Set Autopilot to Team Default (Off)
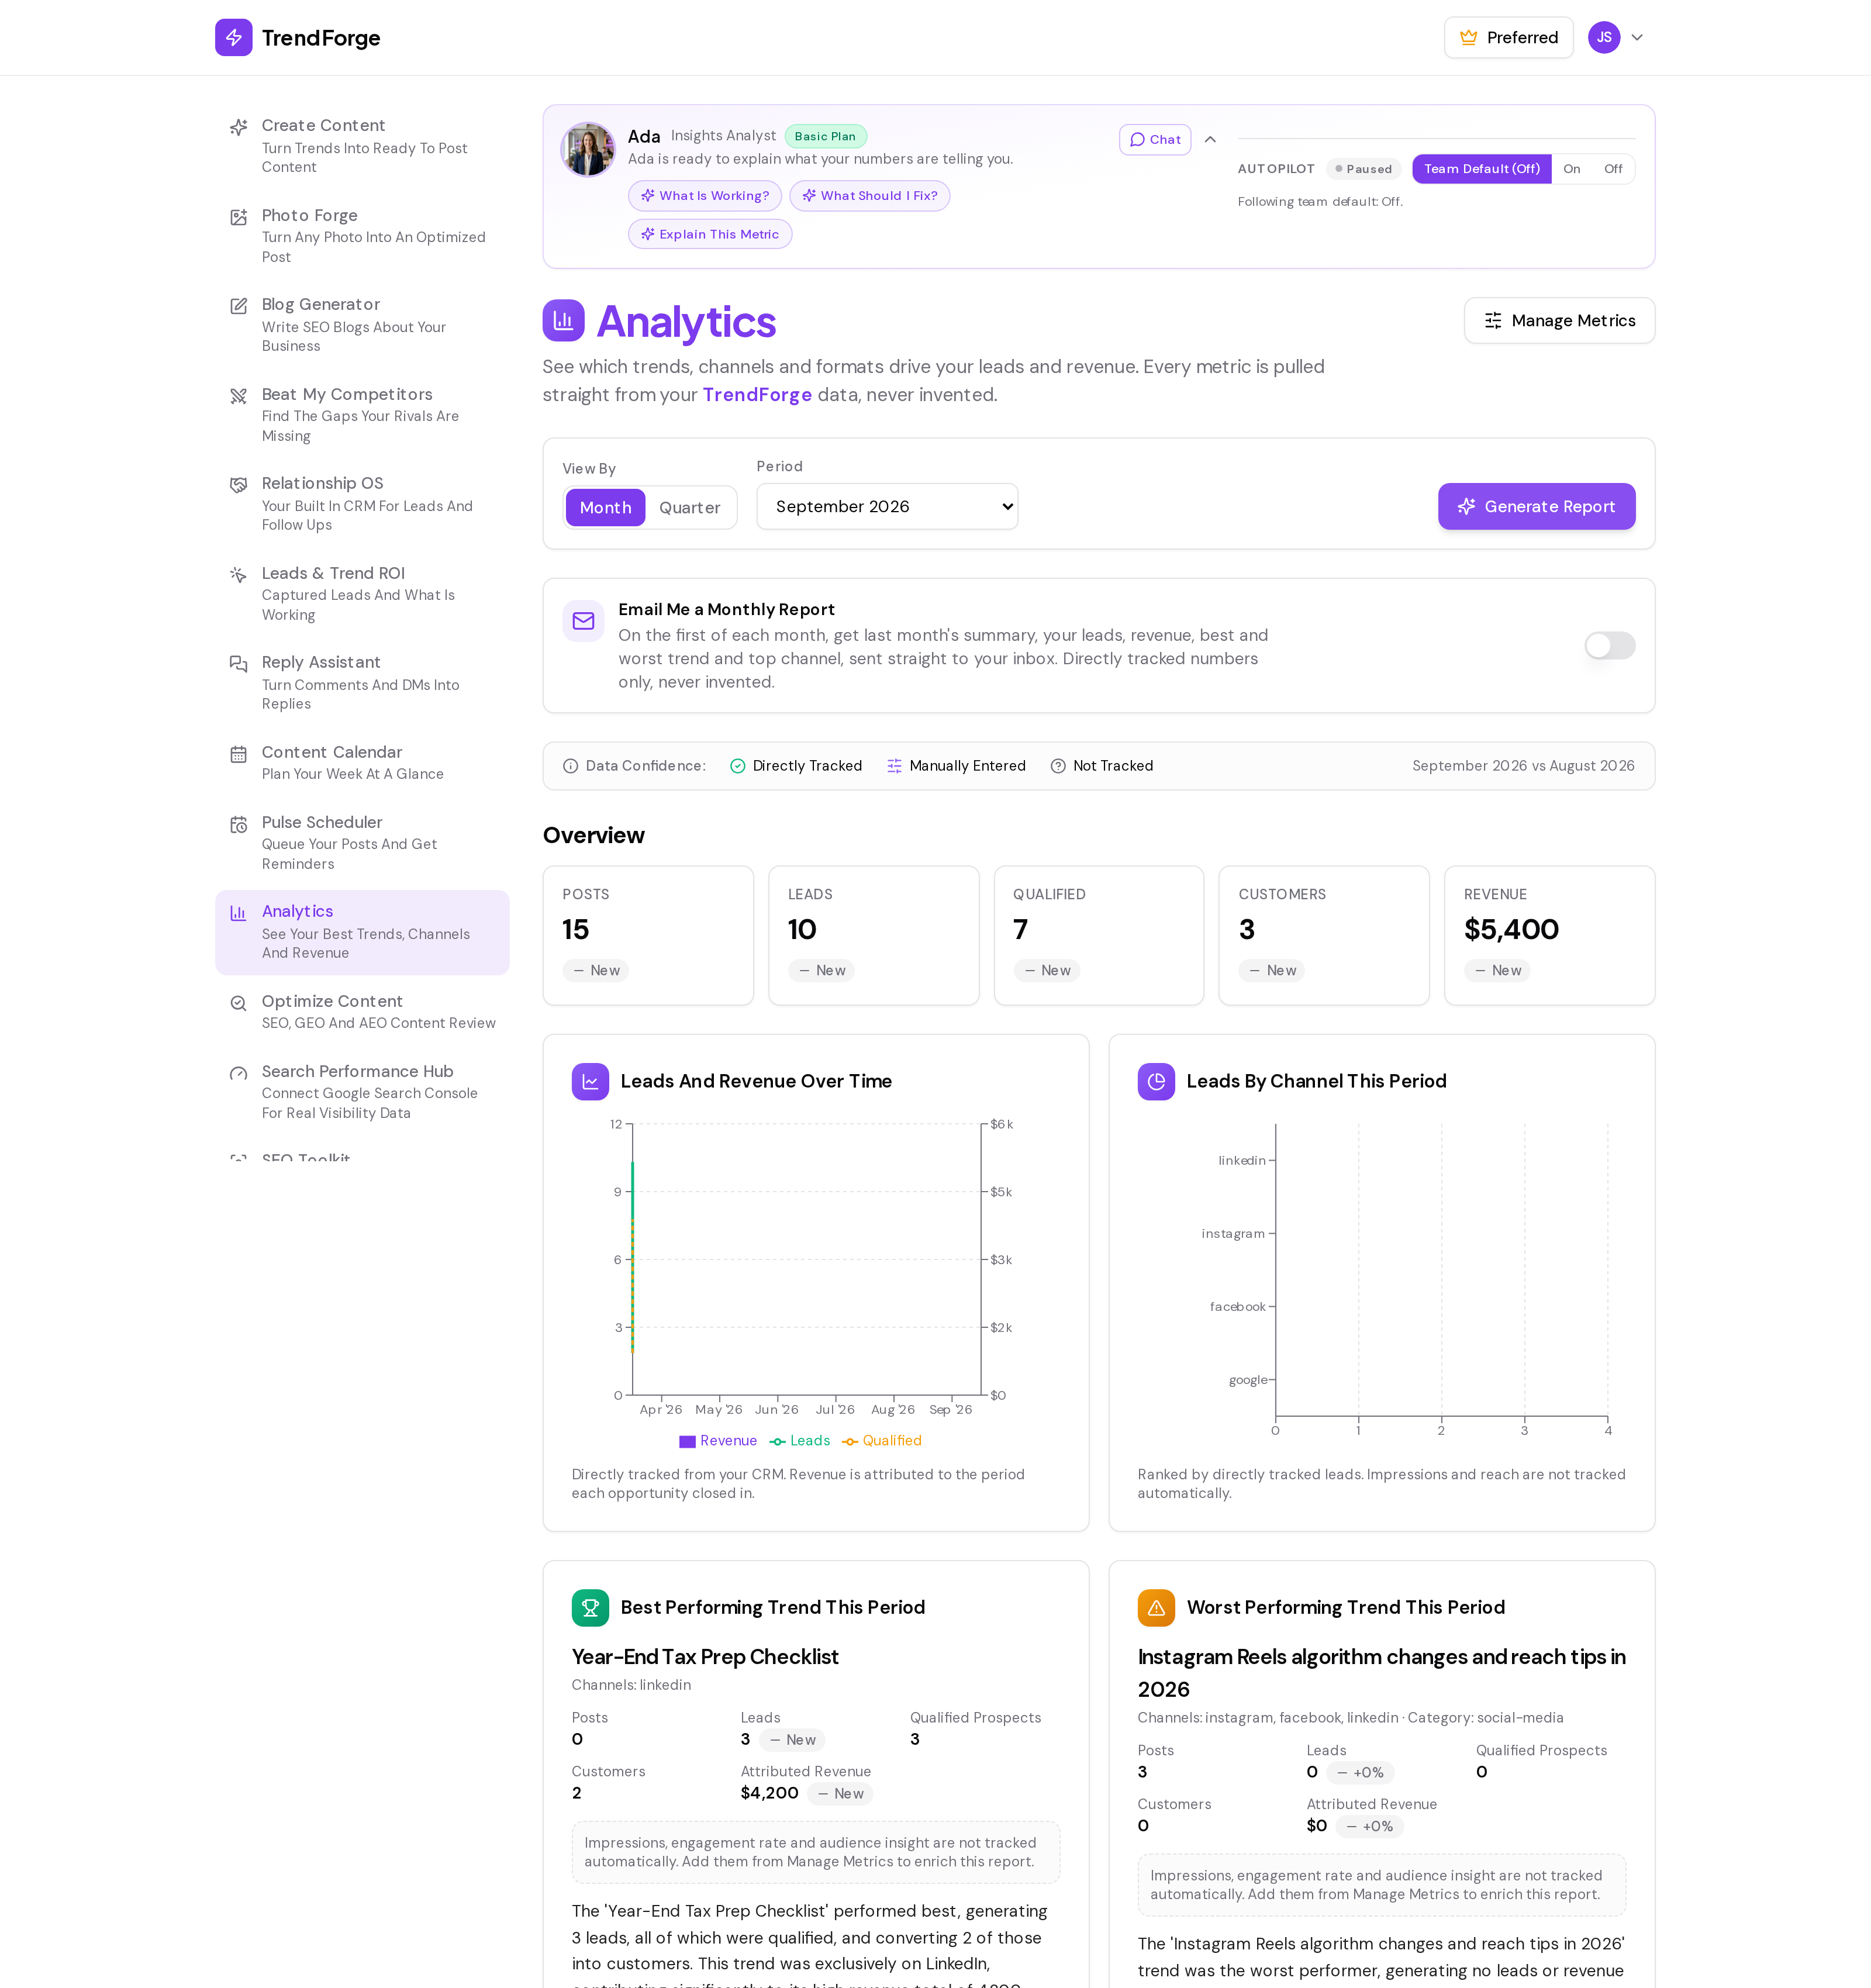 point(1481,169)
